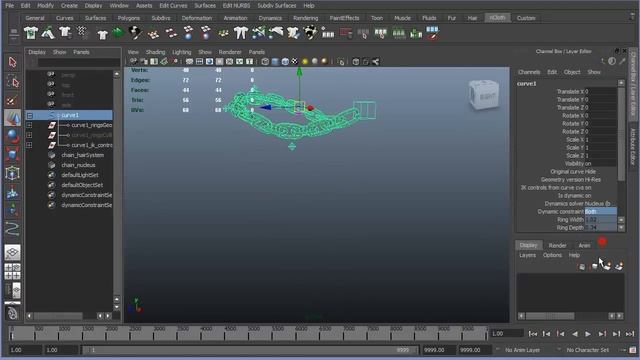Open the File menu
The image size is (640, 360).
(10, 6)
